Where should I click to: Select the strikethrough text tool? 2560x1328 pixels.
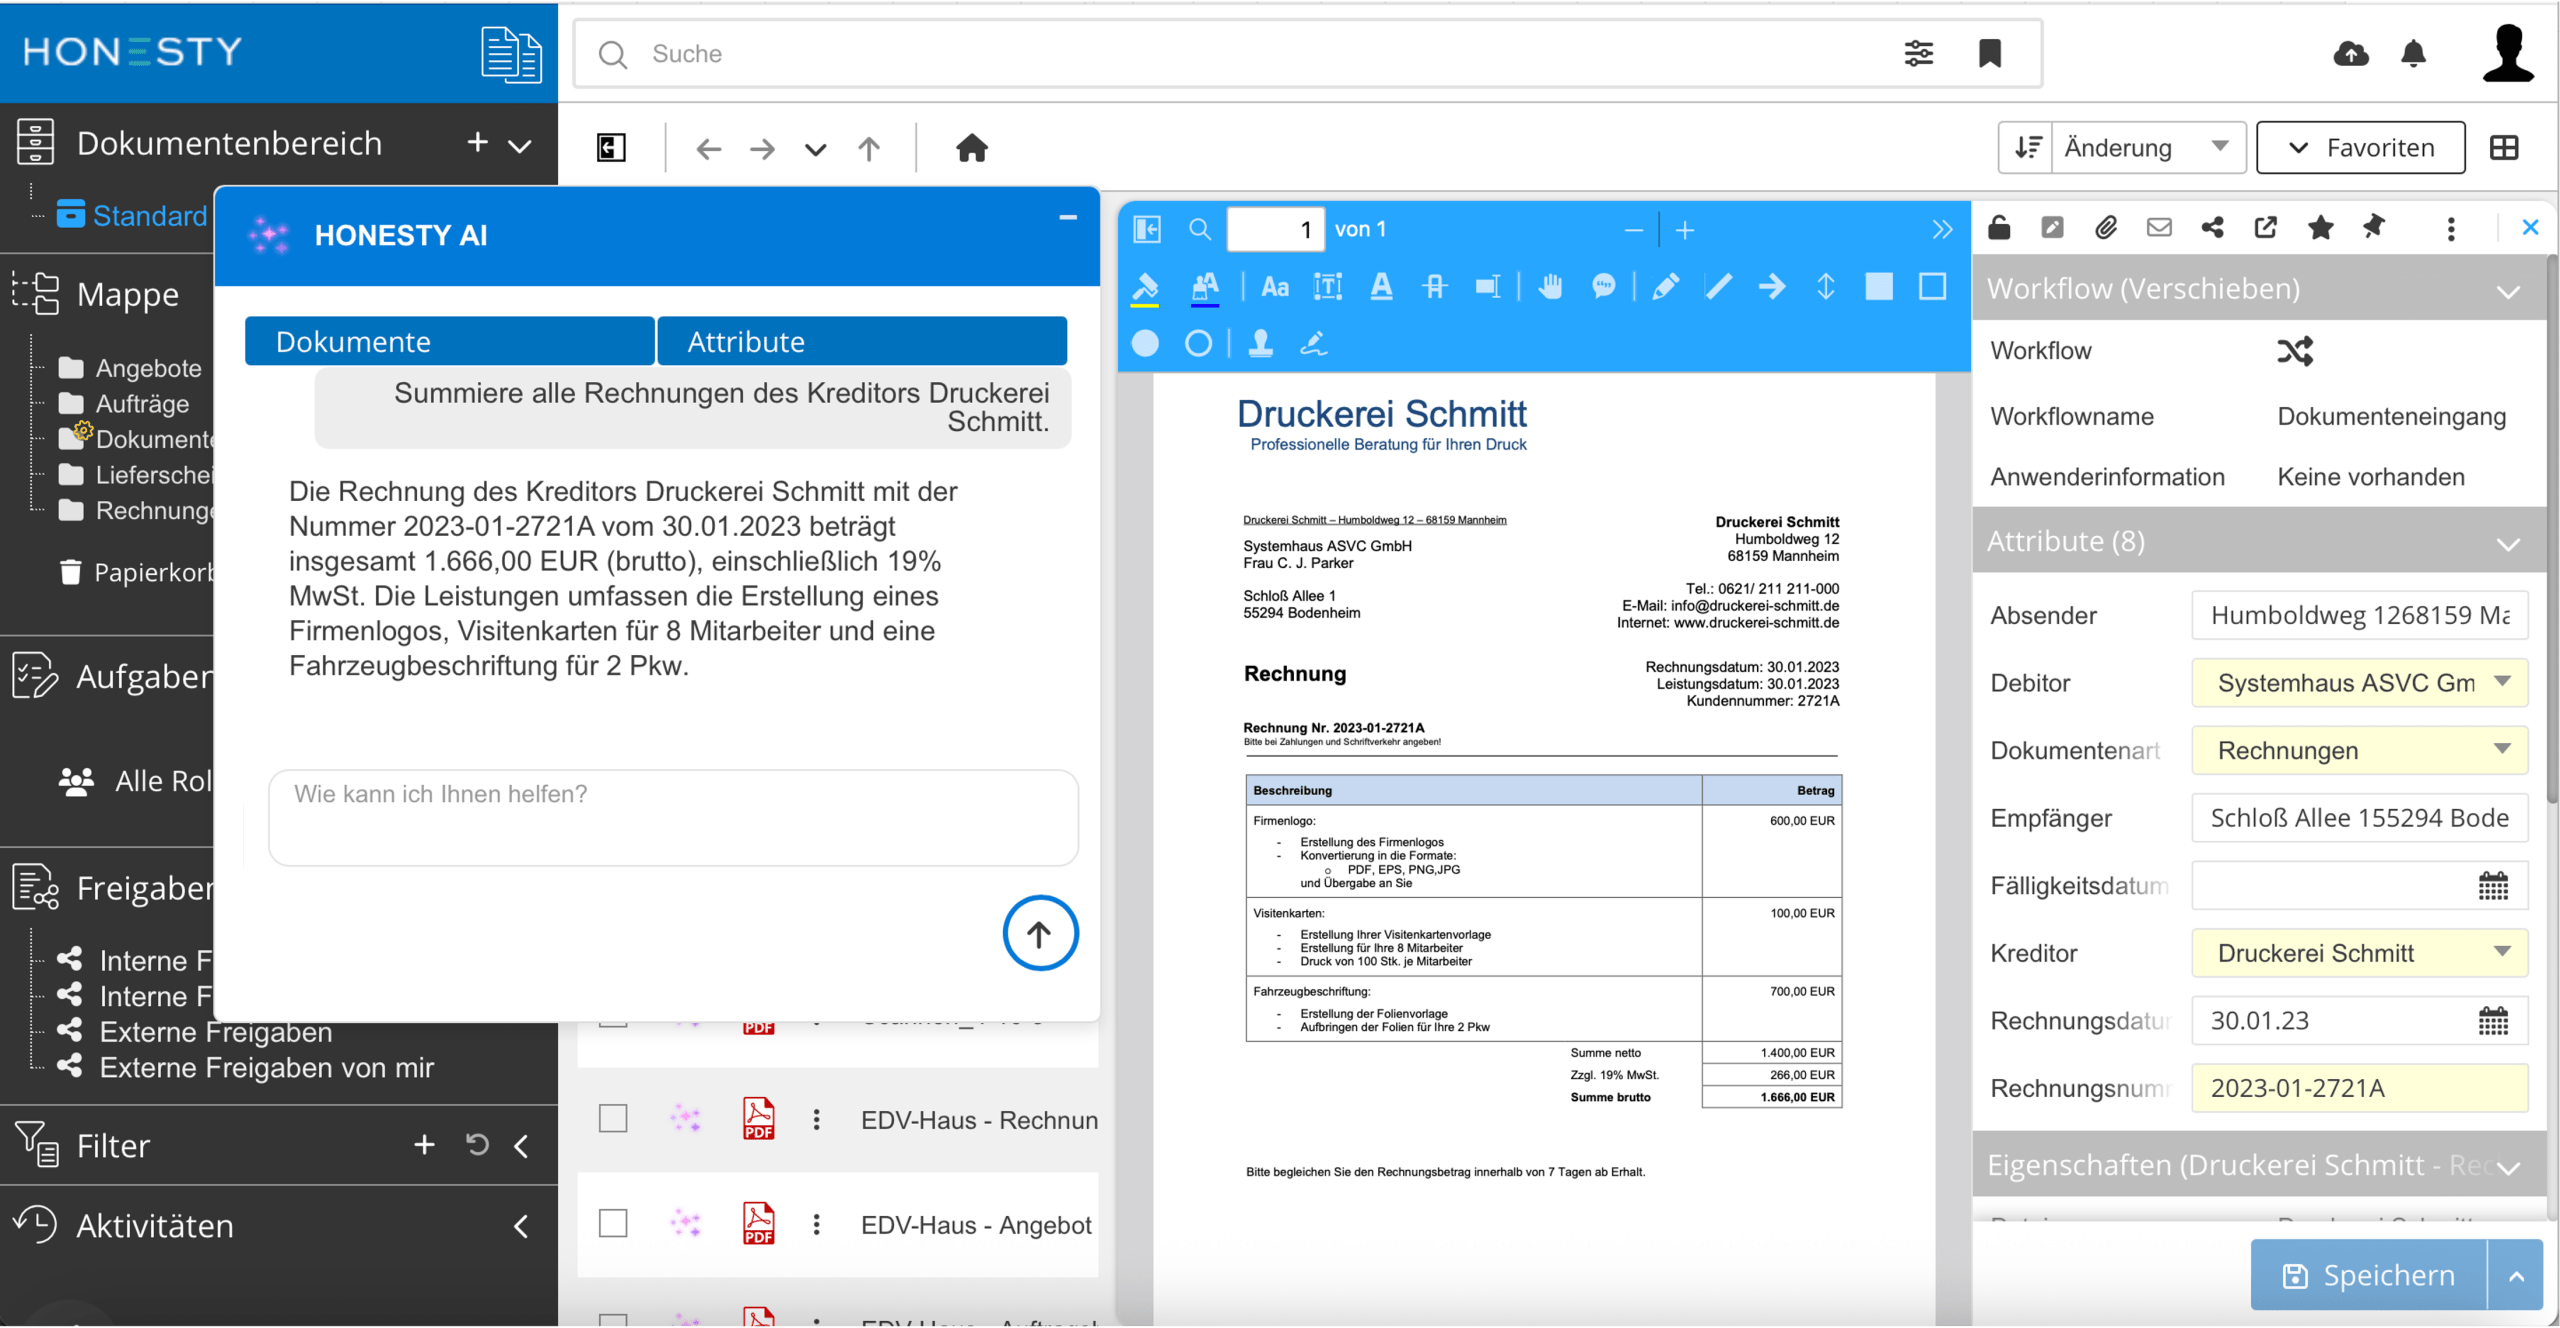1435,288
